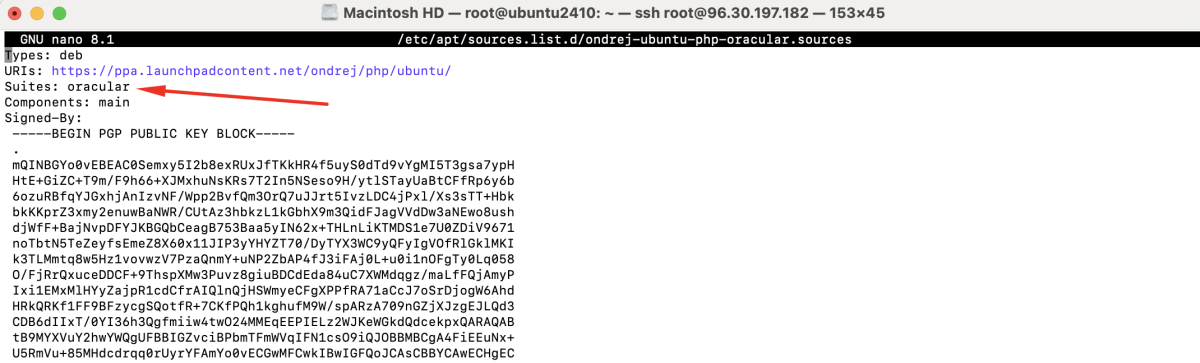Place cursor on 'Types: deb' line

click(x=43, y=55)
